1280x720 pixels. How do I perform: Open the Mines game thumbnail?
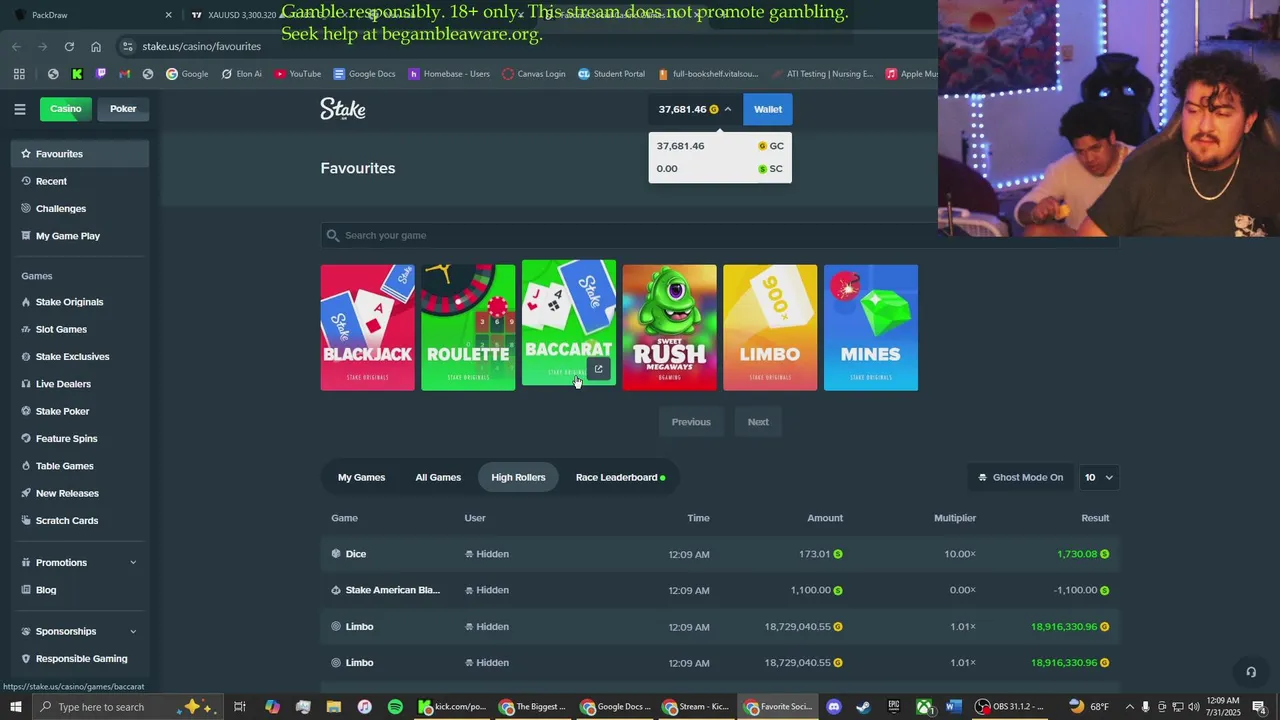pyautogui.click(x=871, y=327)
